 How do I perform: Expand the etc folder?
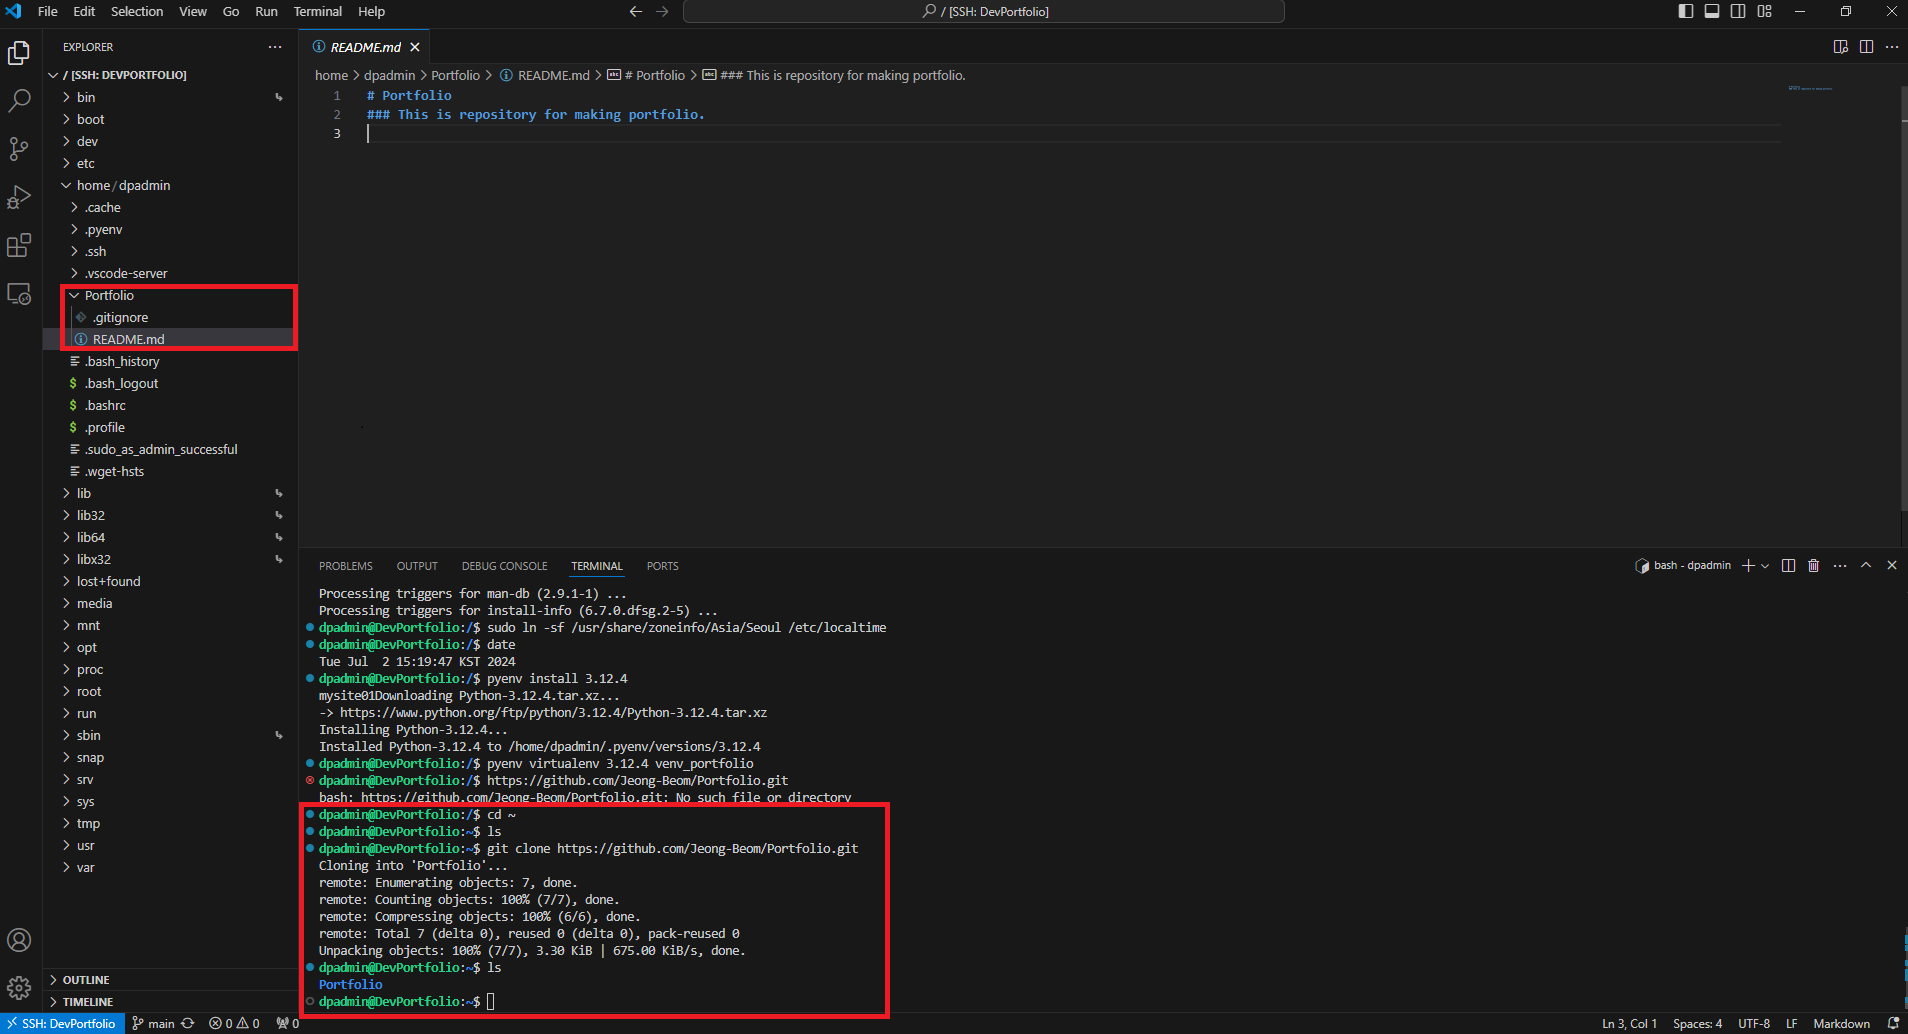(170, 163)
